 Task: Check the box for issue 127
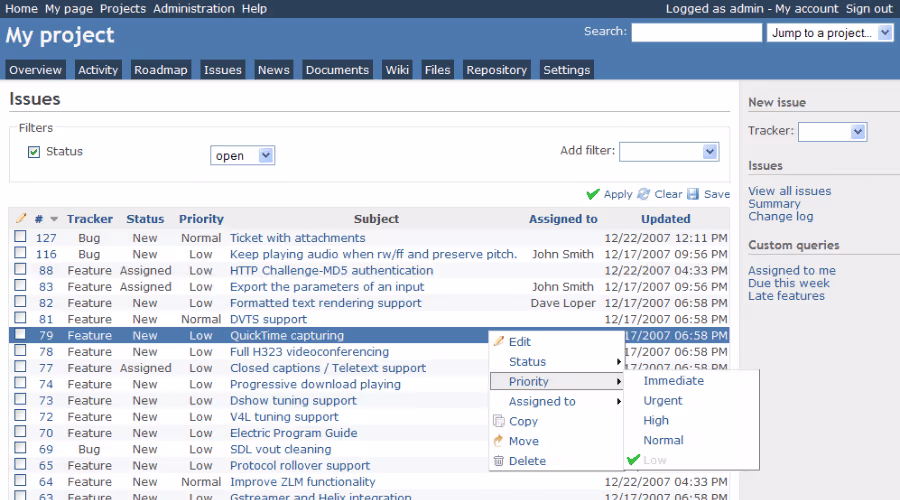click(x=21, y=237)
